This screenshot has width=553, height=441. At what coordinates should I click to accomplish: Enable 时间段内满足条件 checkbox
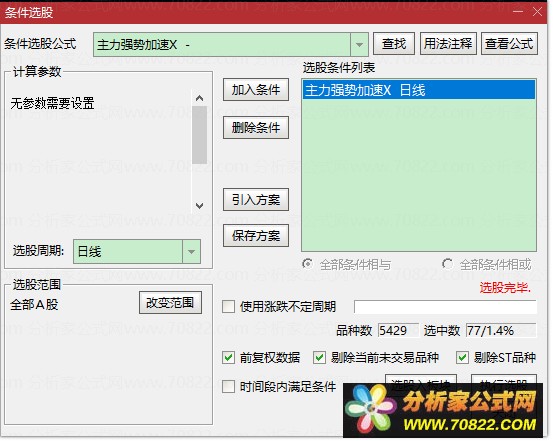pyautogui.click(x=229, y=386)
